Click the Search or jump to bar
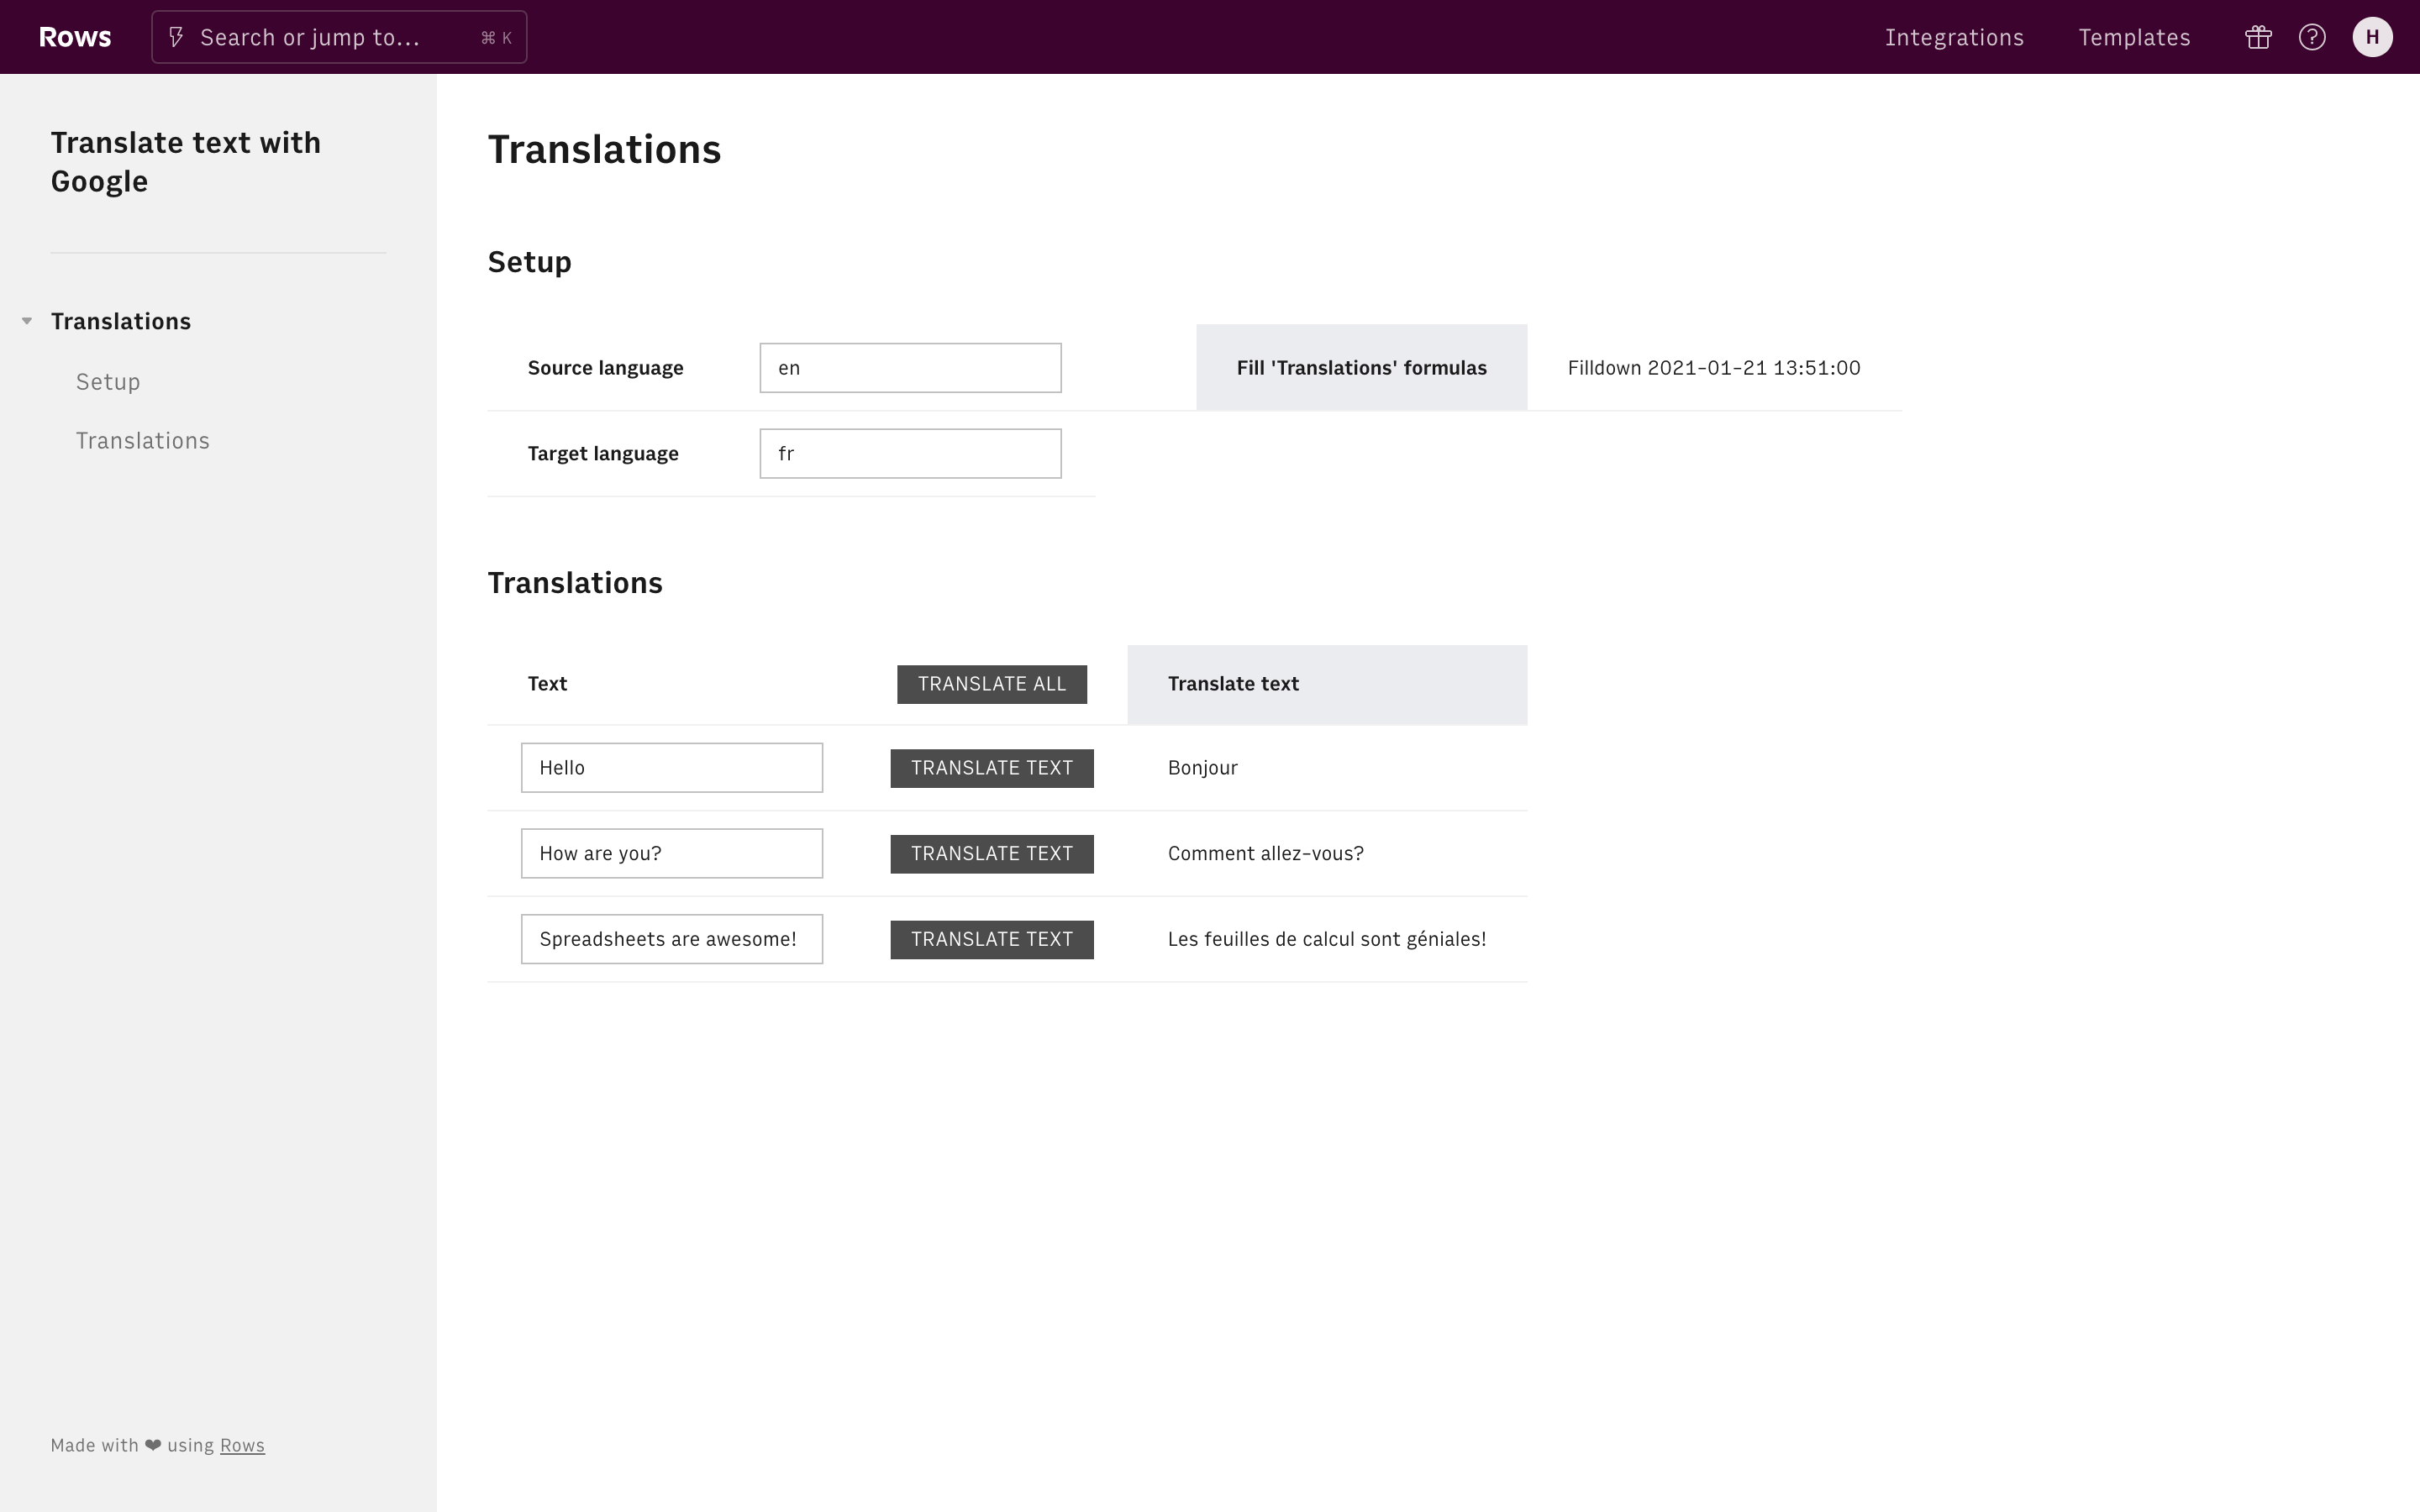This screenshot has height=1512, width=2420. coord(339,37)
